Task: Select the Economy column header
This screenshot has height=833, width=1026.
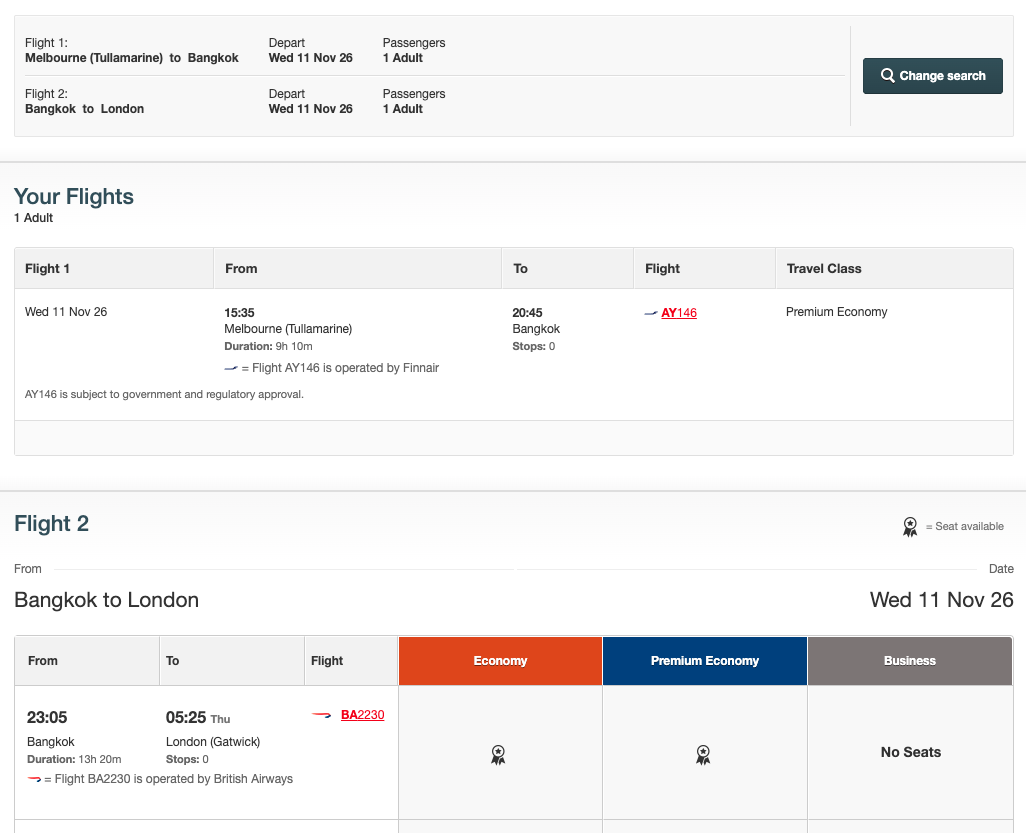Action: (500, 660)
